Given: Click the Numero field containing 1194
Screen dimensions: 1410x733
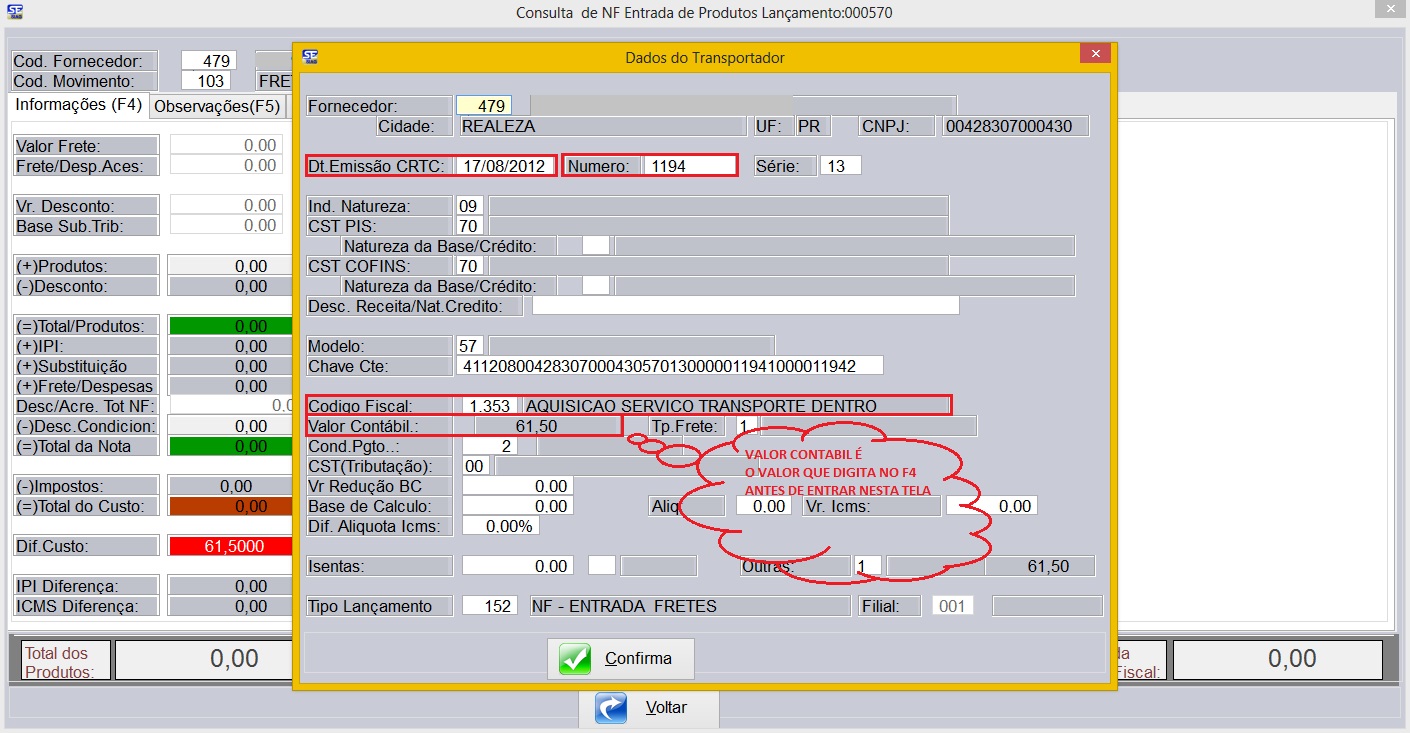Looking at the screenshot, I should pyautogui.click(x=689, y=166).
